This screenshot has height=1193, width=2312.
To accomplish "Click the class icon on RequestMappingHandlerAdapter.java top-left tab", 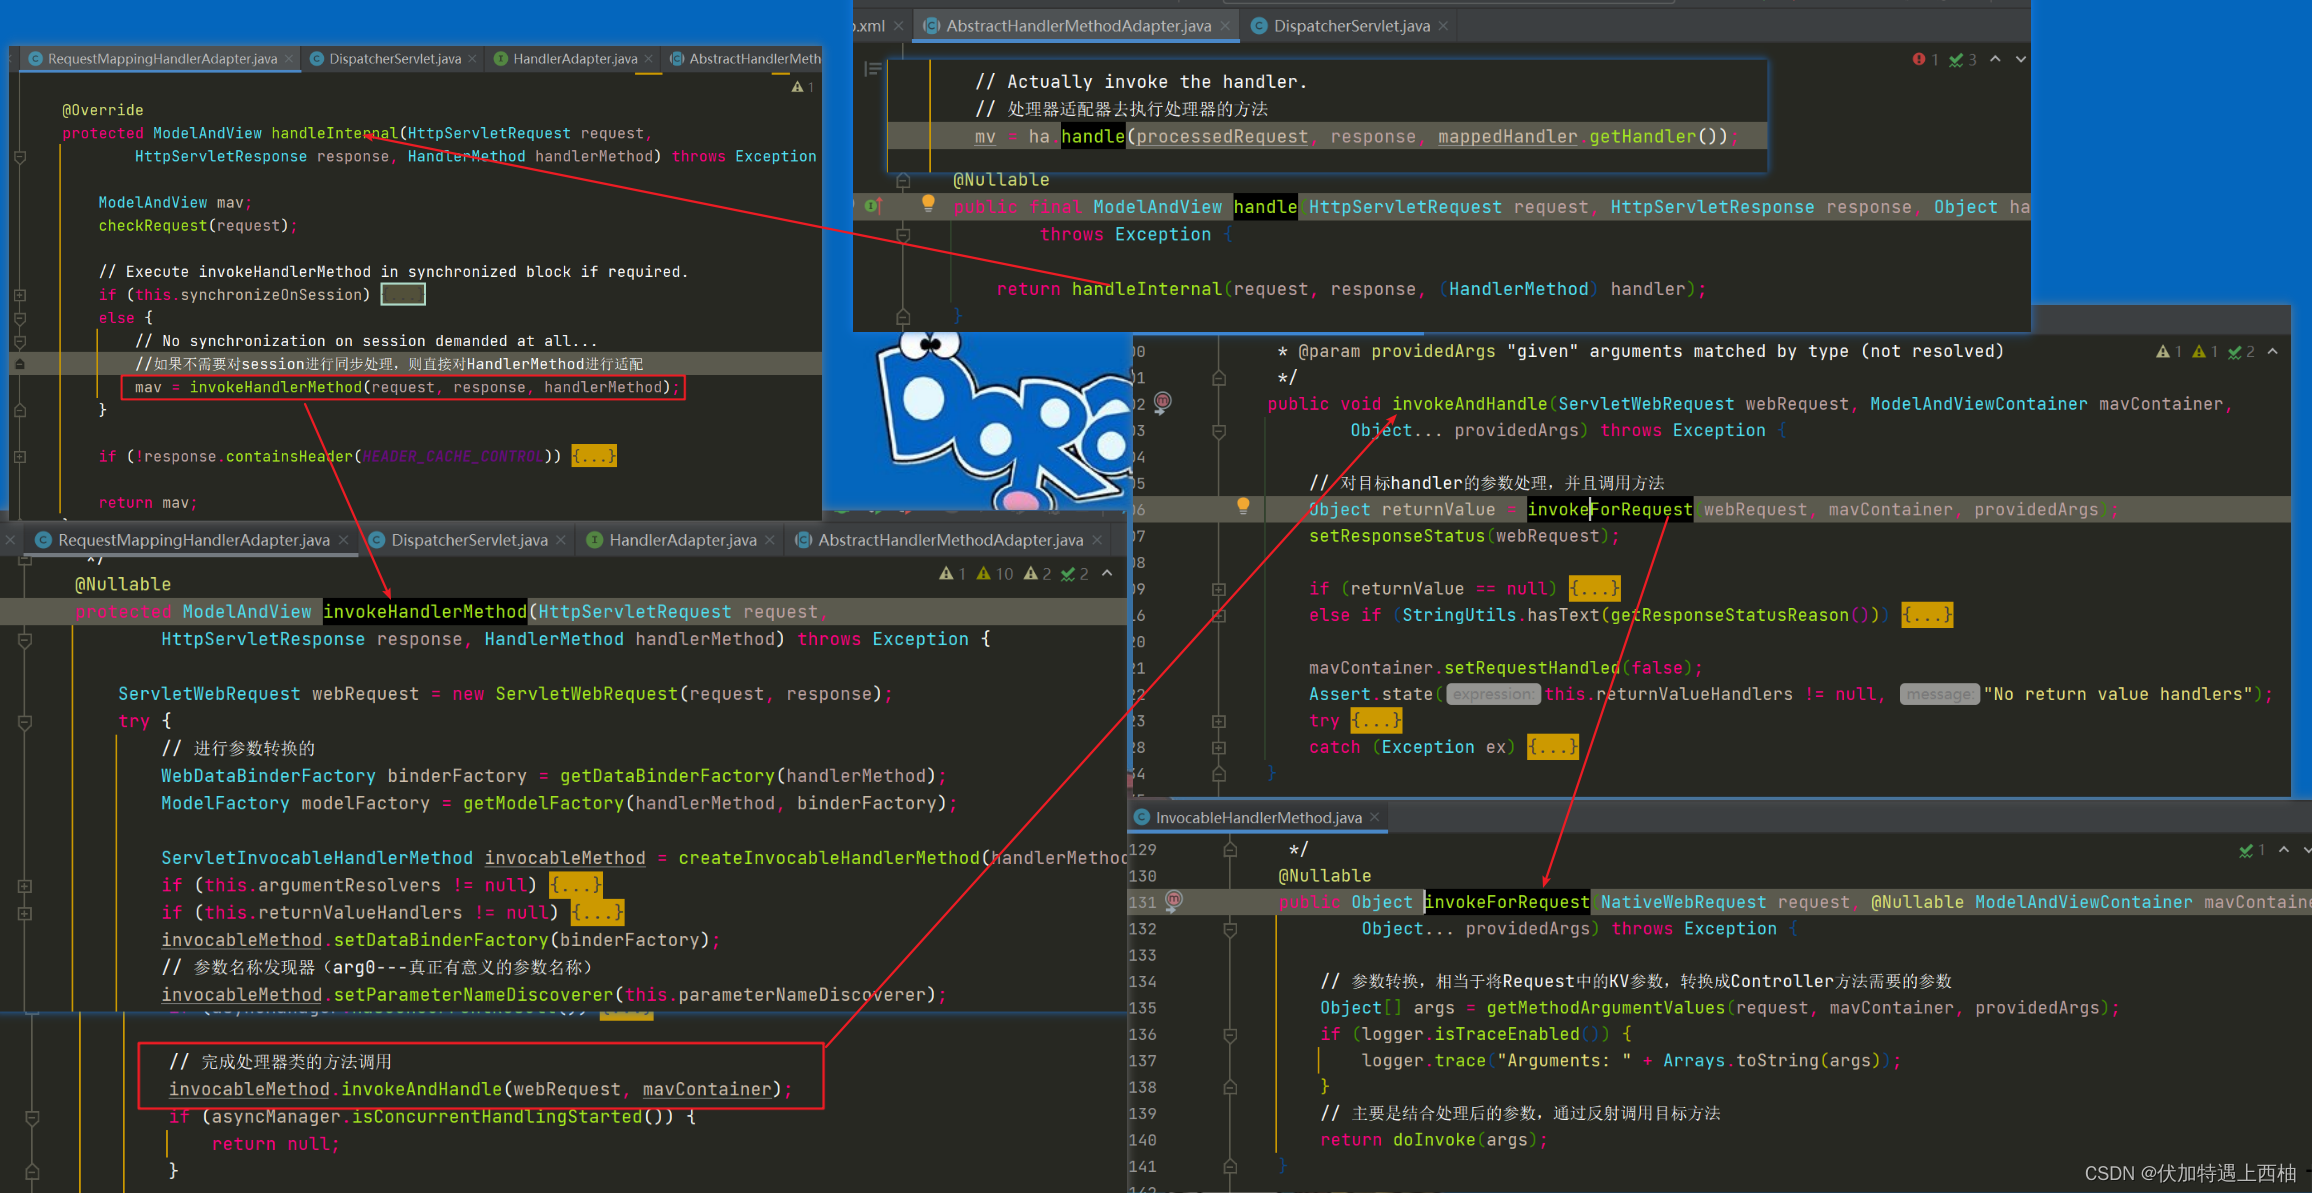I will click(x=36, y=59).
